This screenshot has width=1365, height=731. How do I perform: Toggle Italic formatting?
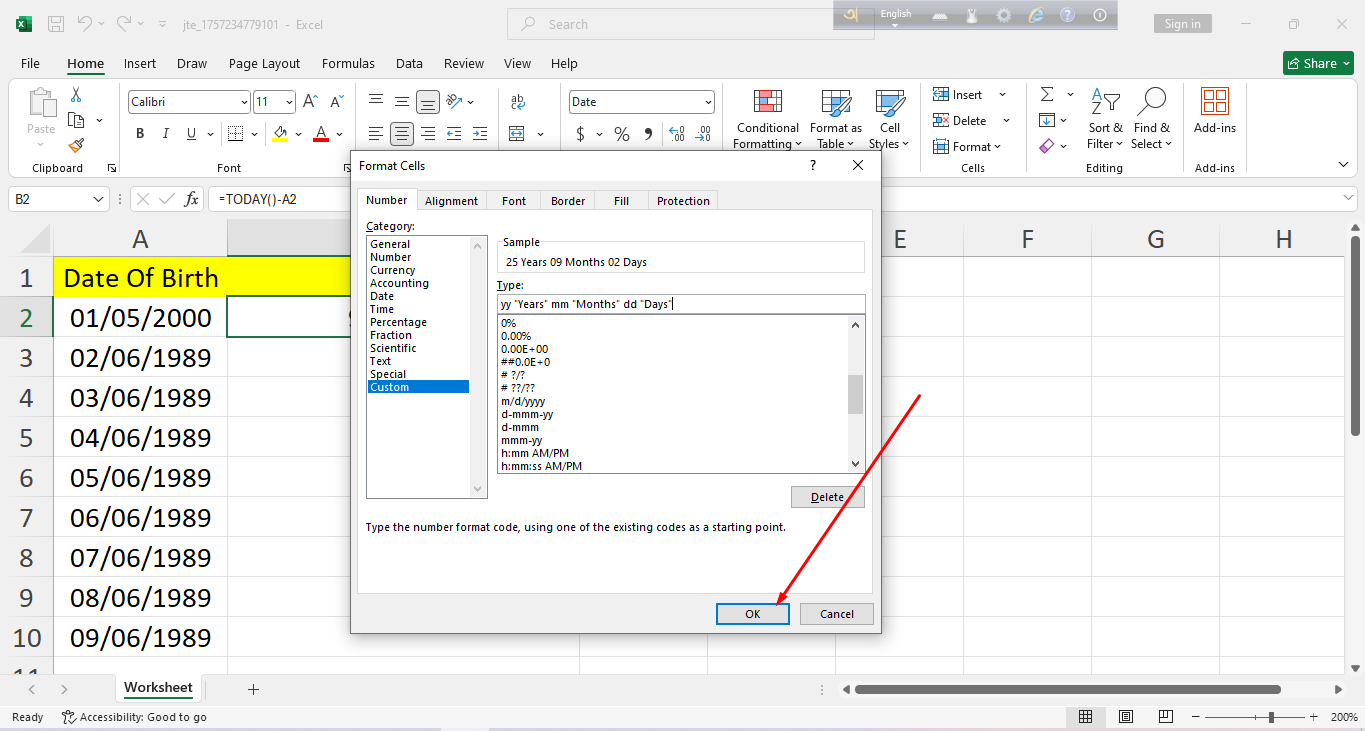coord(165,134)
